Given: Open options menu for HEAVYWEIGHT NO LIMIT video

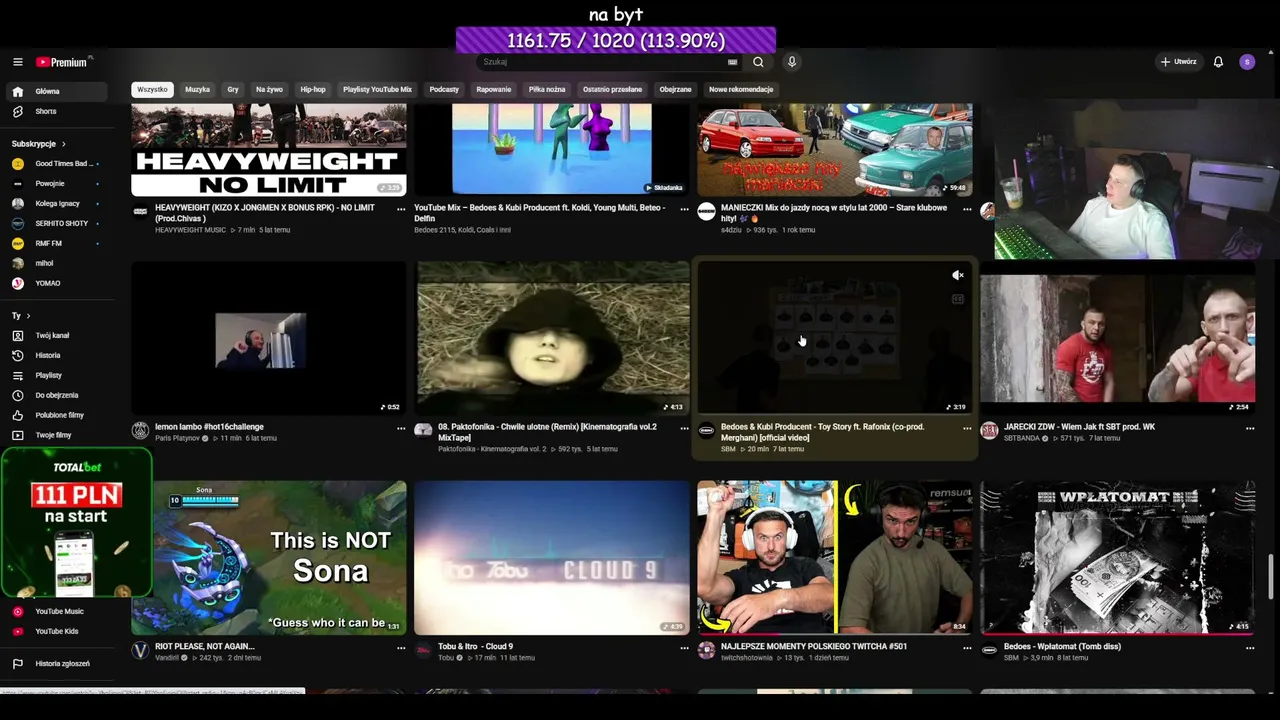Looking at the screenshot, I should coord(401,209).
